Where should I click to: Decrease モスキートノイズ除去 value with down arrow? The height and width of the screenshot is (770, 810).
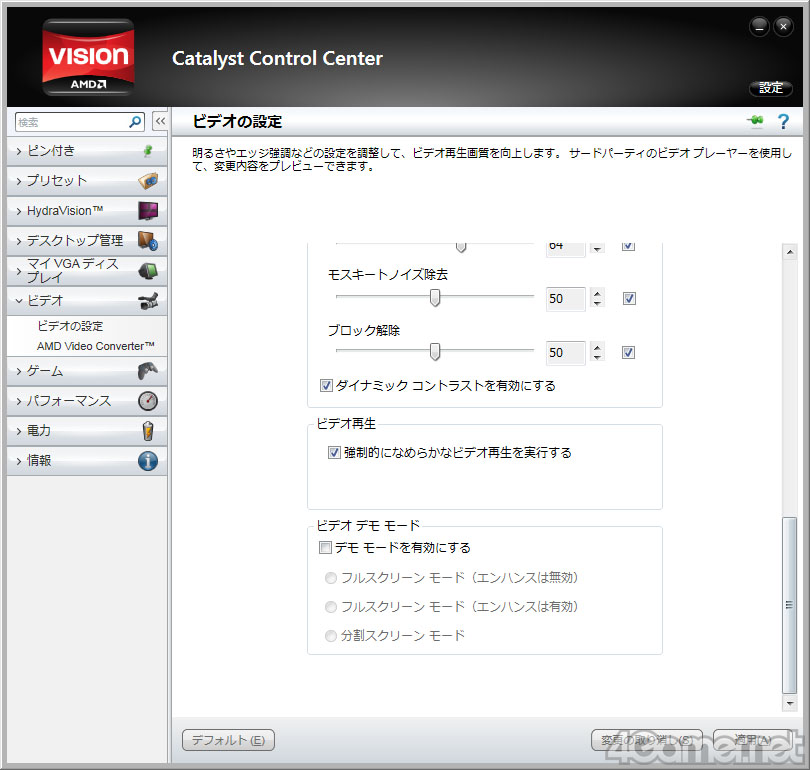coord(597,304)
